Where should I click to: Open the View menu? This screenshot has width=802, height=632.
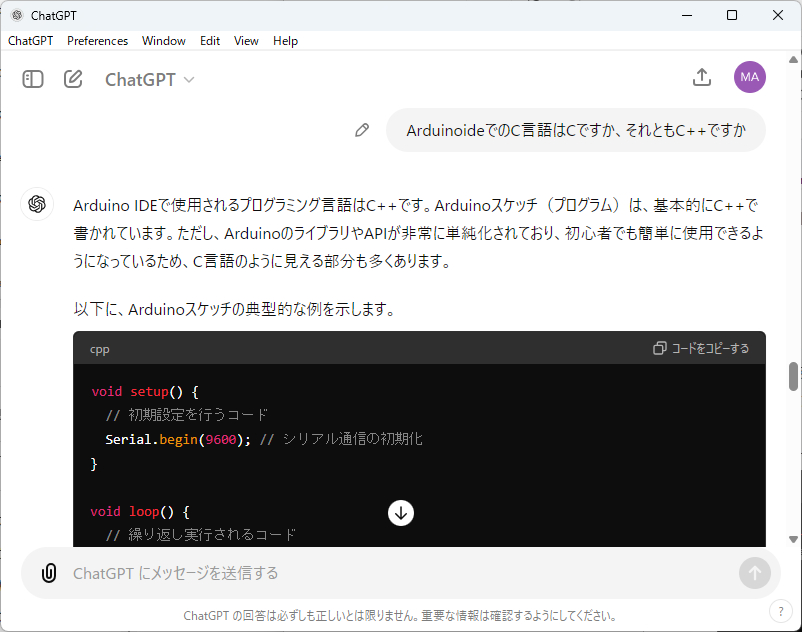click(x=246, y=41)
